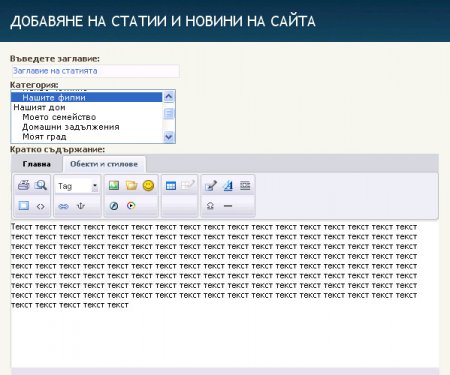The height and width of the screenshot is (375, 450).
Task: Toggle fullscreen editor with the blue square icon
Action: pyautogui.click(x=23, y=206)
